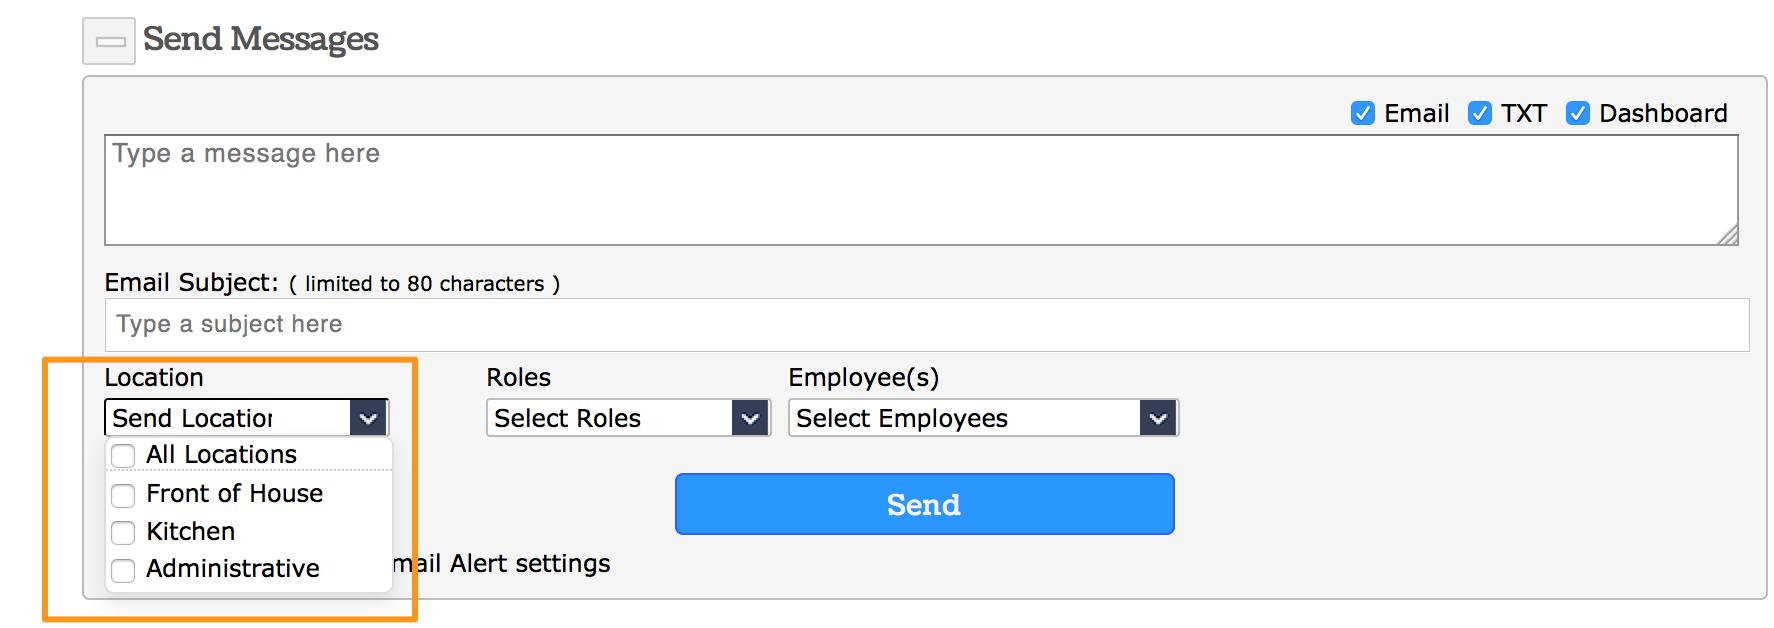Click the Select Employees arrow icon

coord(1158,418)
